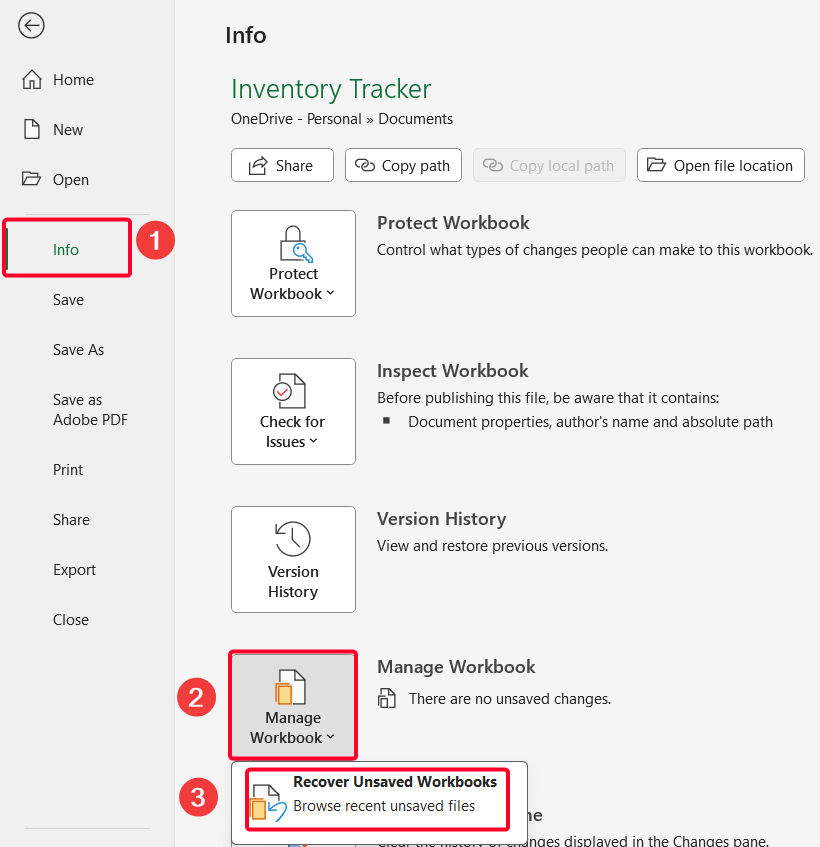
Task: Click the Documents breadcrumb under Inventory Tracker
Action: click(415, 118)
